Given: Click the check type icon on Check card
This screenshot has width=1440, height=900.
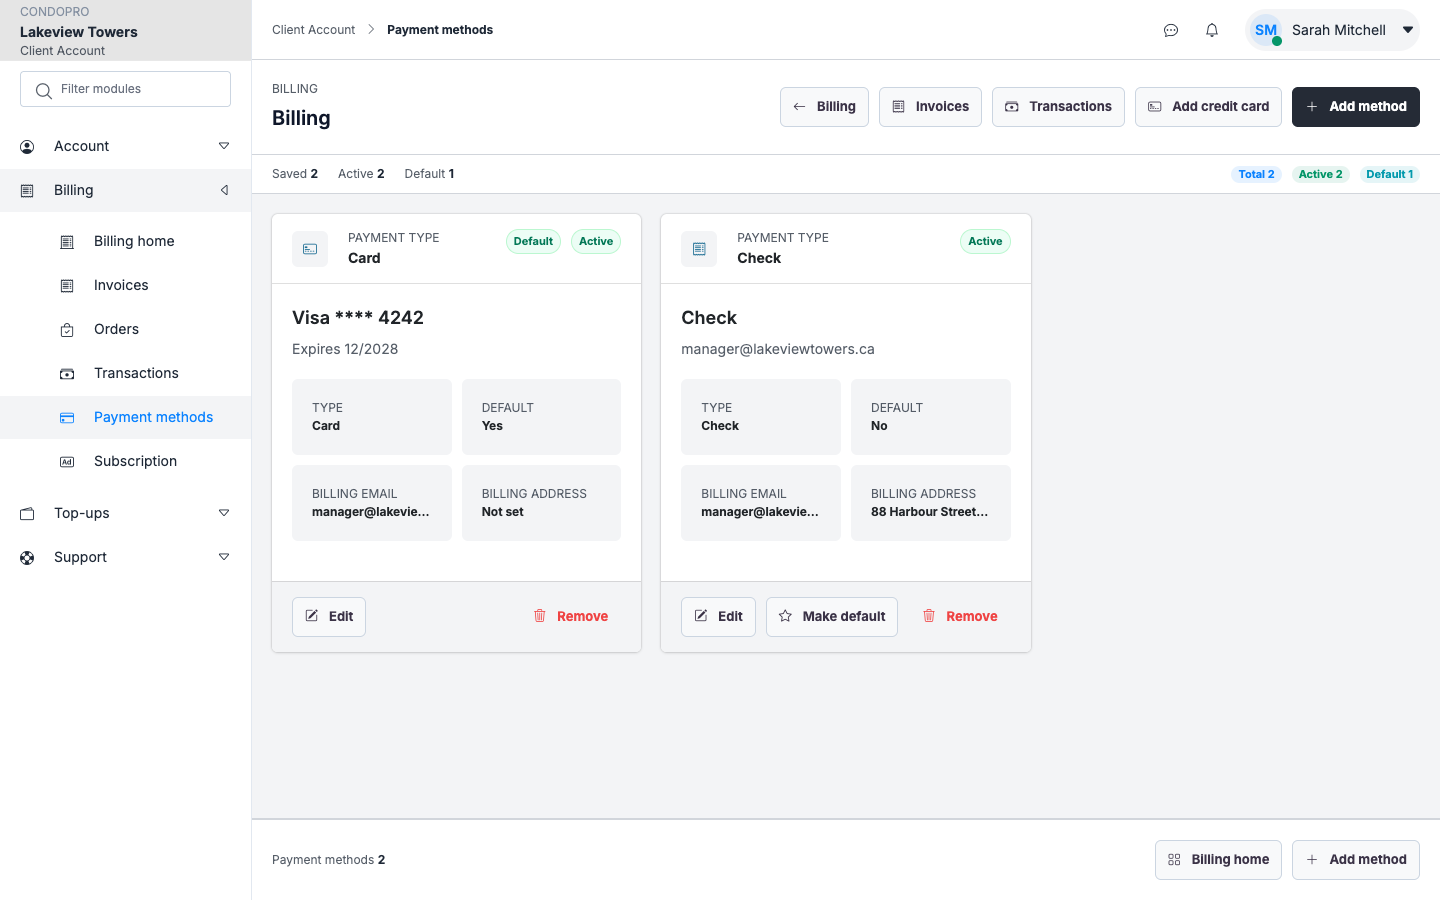Looking at the screenshot, I should [x=699, y=249].
